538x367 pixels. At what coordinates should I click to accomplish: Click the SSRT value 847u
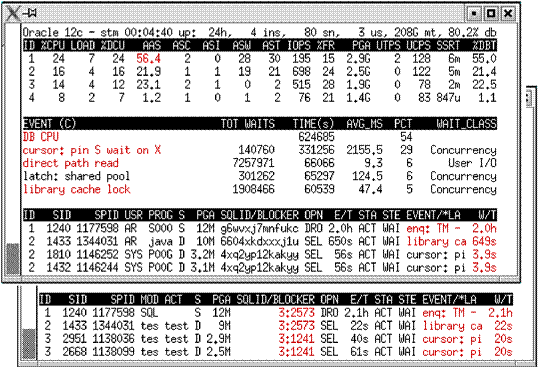(x=448, y=98)
